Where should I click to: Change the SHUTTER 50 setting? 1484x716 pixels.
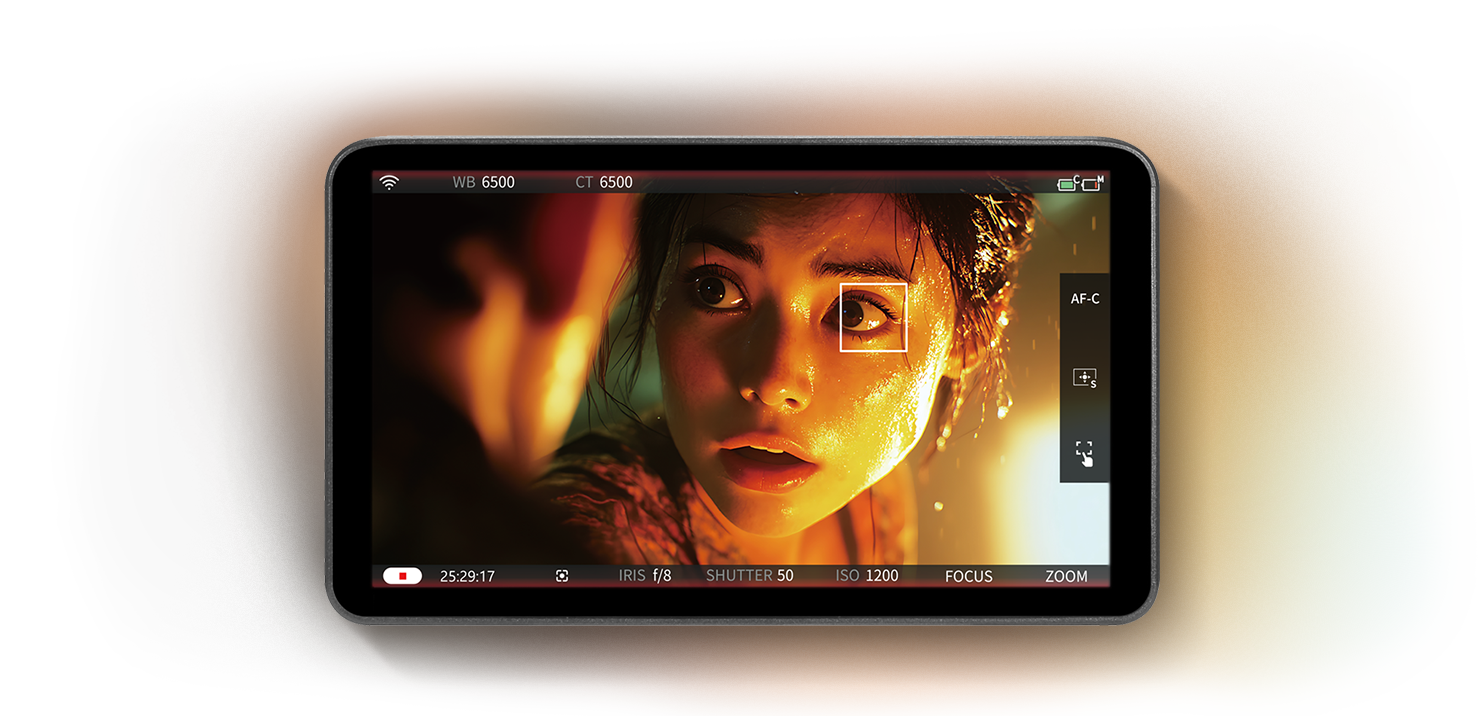[750, 576]
